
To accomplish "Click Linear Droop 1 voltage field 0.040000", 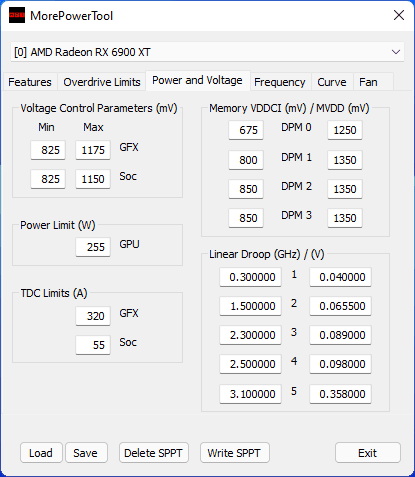I will point(340,277).
